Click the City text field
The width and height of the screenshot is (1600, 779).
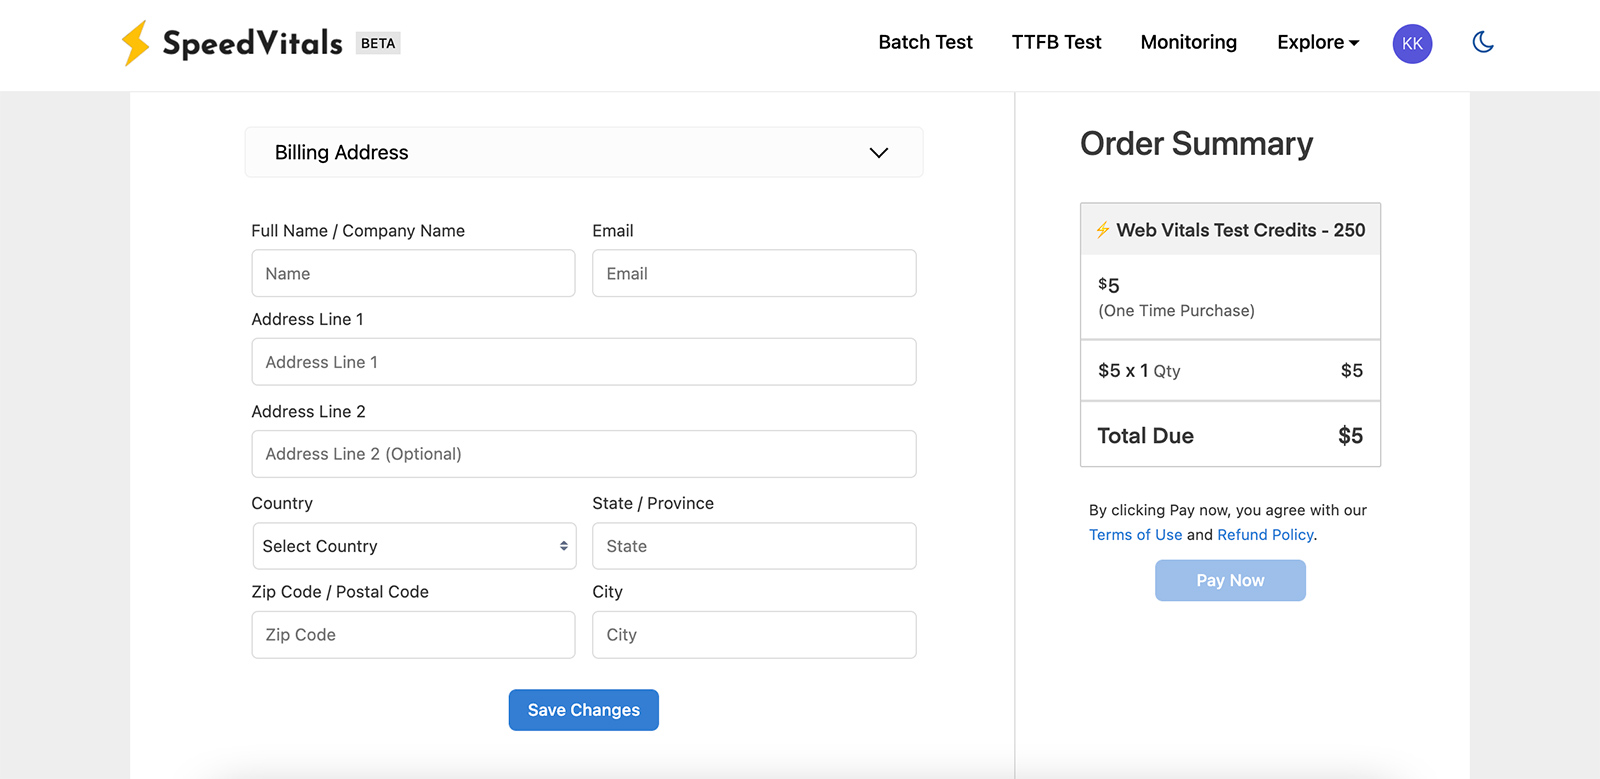coord(754,635)
